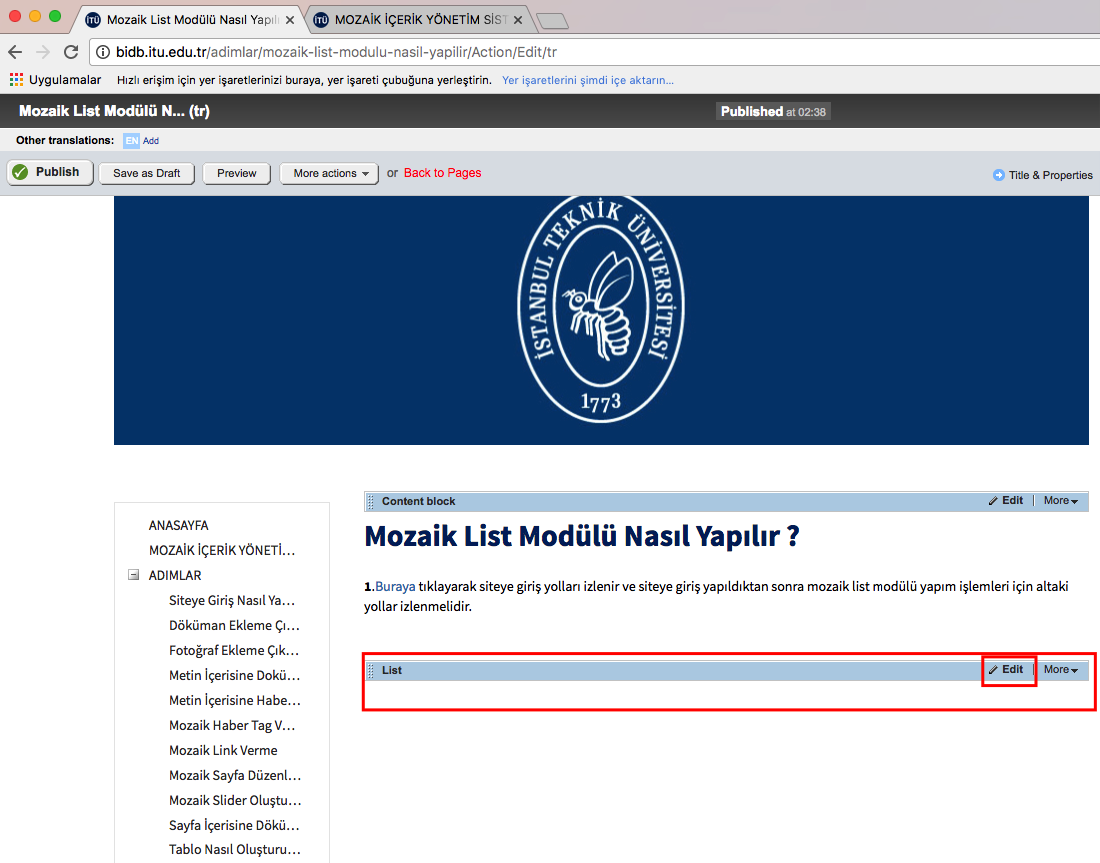Select ANASAYFA in the sidebar
The width and height of the screenshot is (1100, 863).
click(178, 526)
